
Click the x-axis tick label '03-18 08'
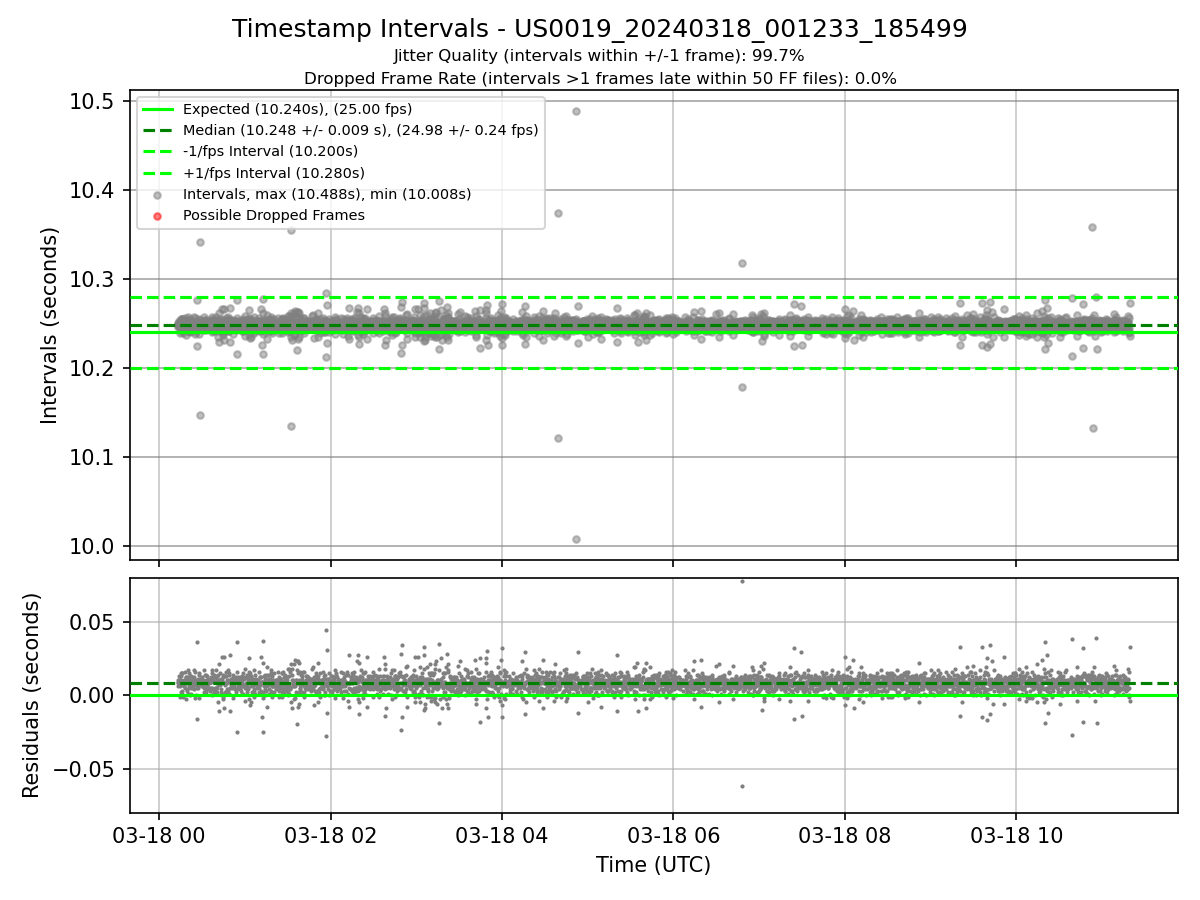[845, 836]
